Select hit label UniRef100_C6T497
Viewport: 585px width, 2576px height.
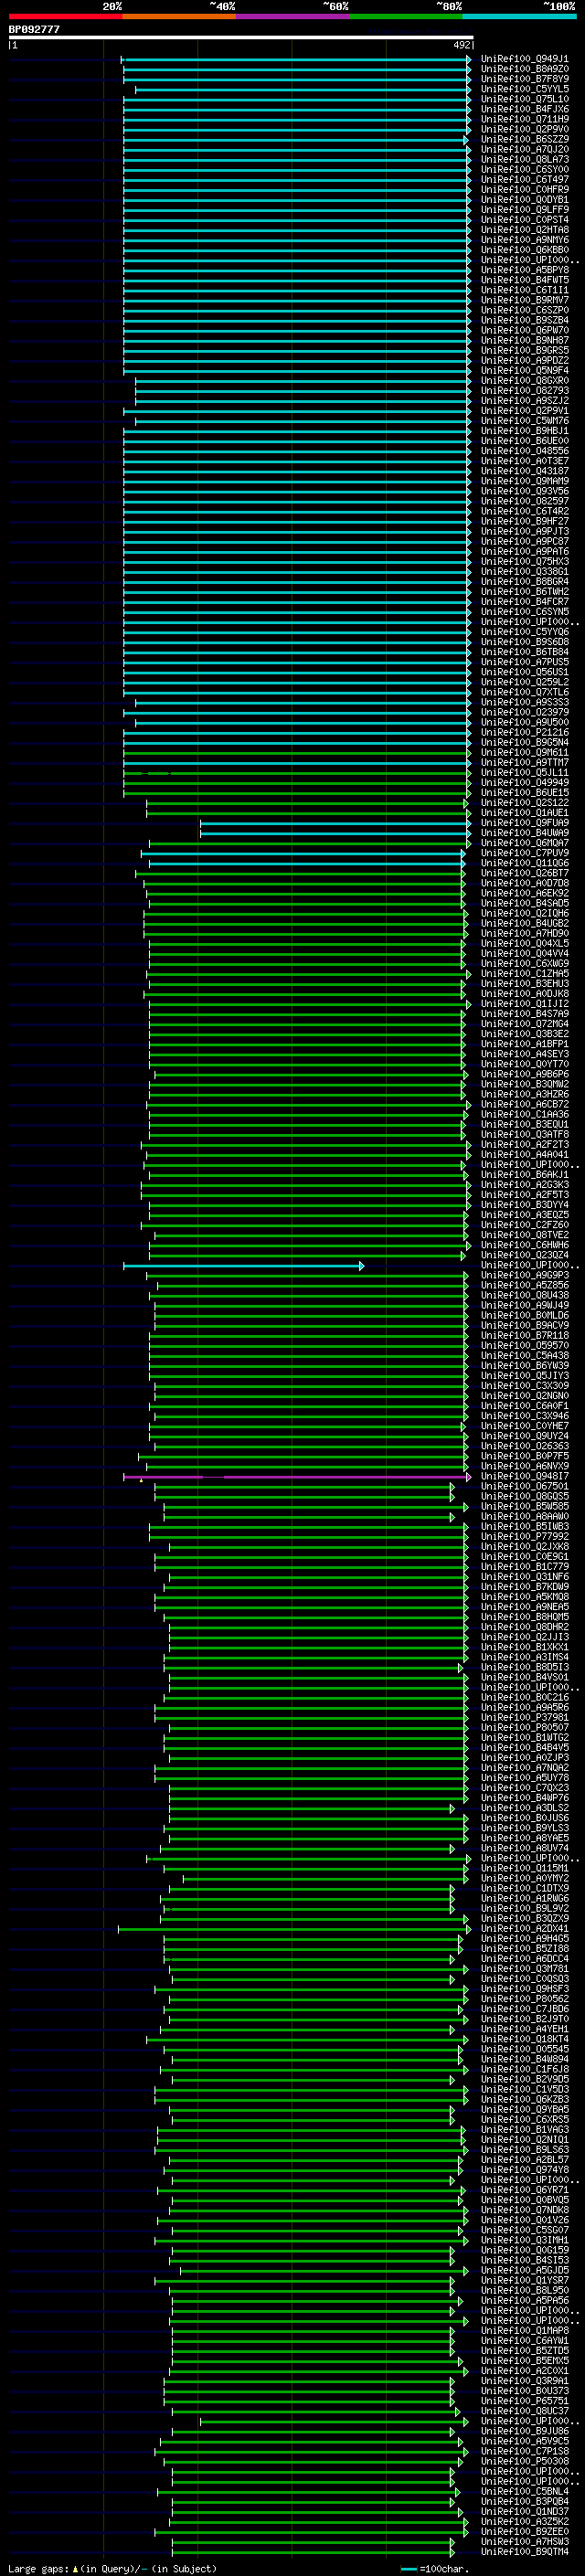coord(525,180)
